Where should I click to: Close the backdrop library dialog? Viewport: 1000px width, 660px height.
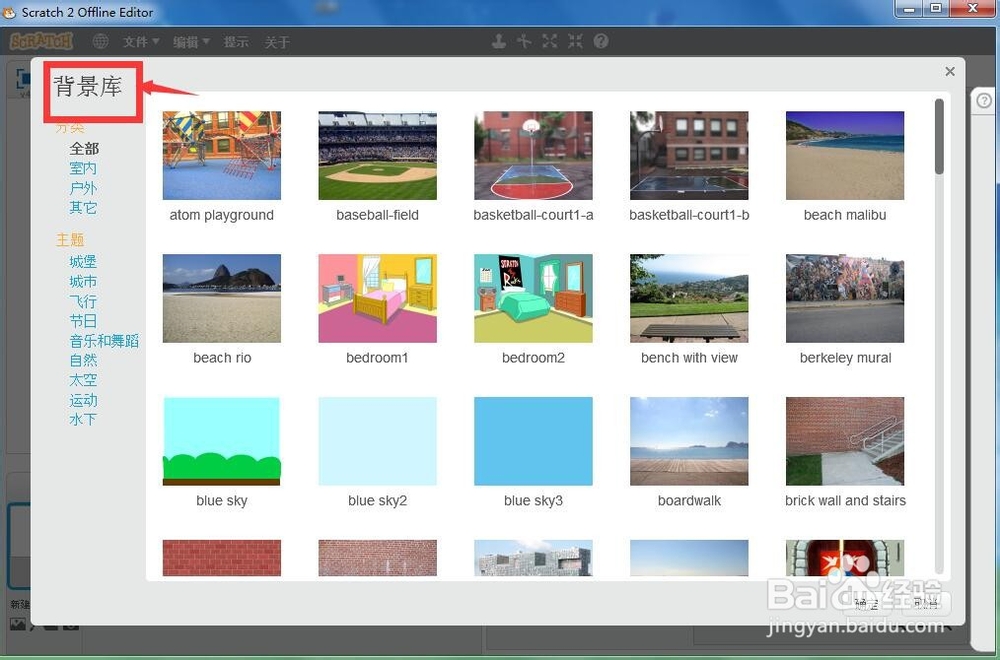tap(950, 71)
